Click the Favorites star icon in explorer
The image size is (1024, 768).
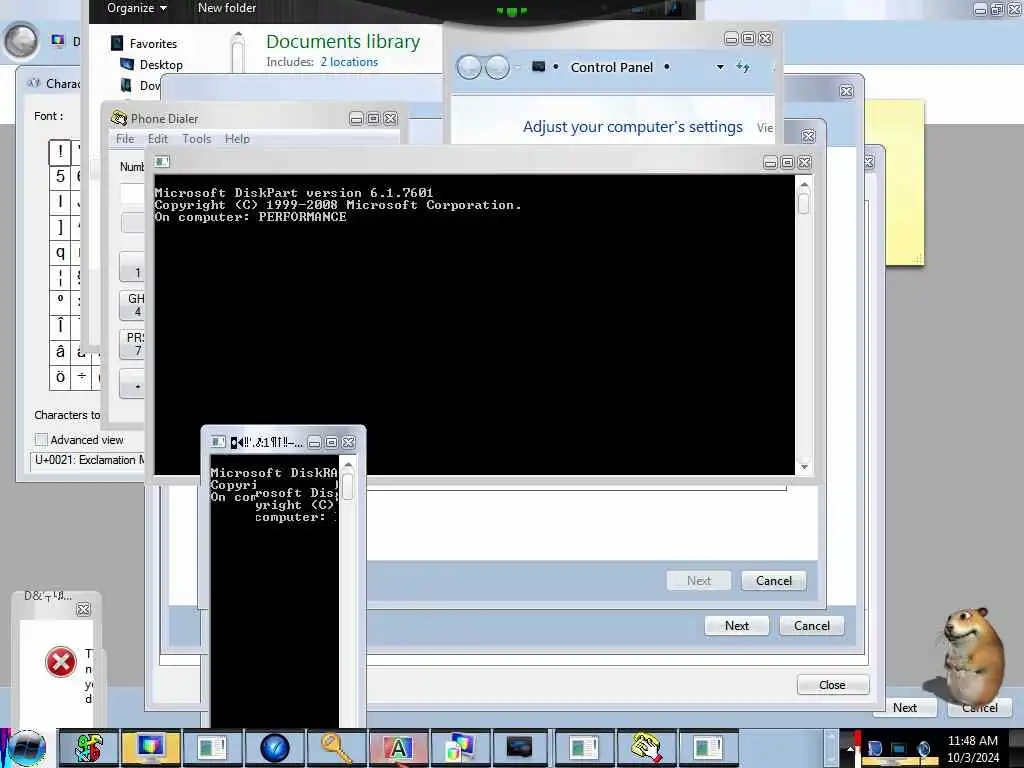pyautogui.click(x=117, y=43)
